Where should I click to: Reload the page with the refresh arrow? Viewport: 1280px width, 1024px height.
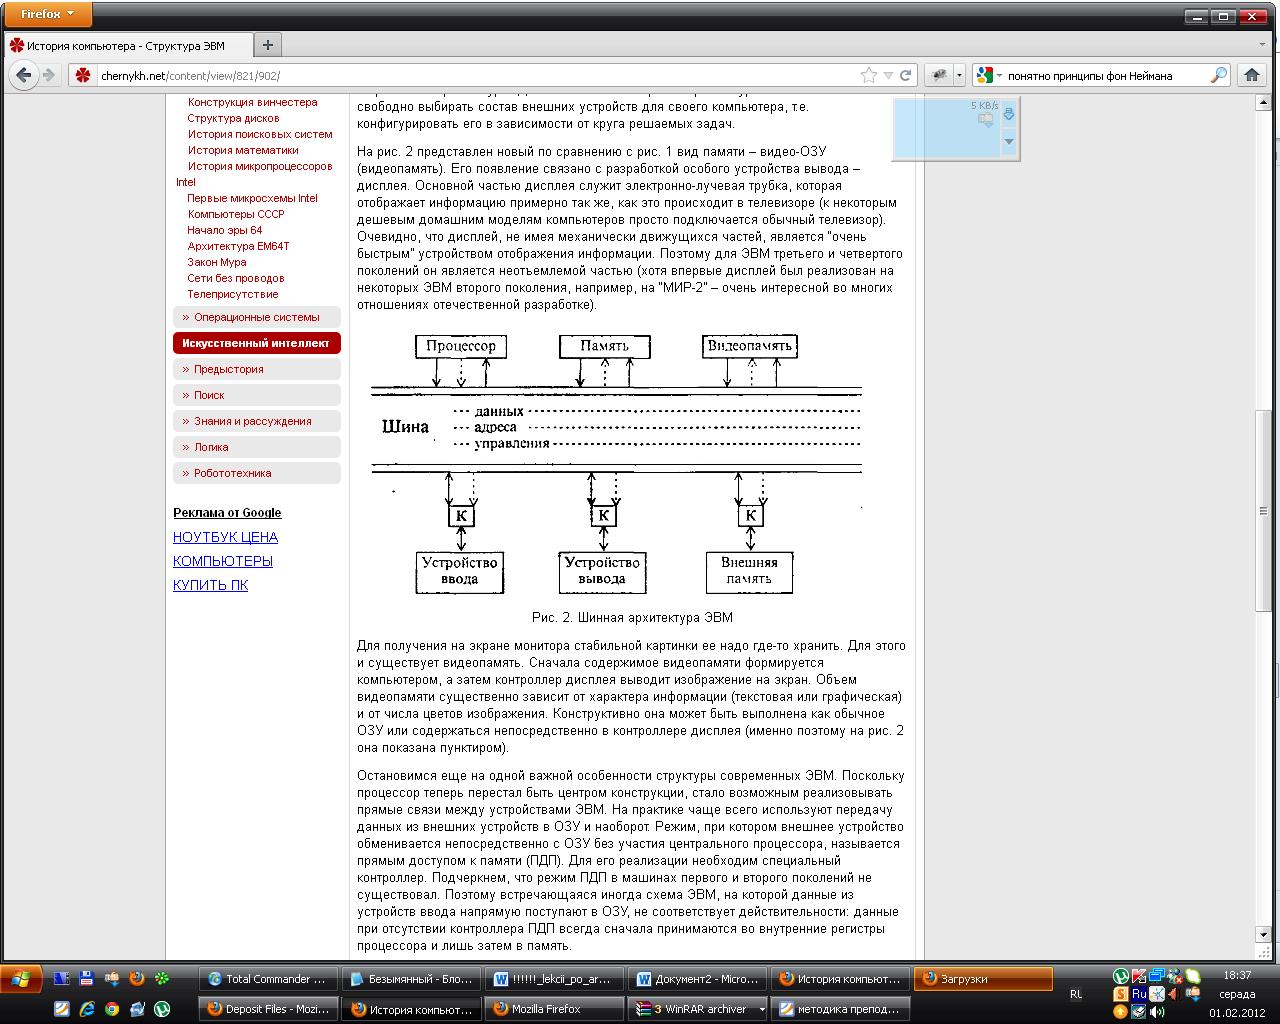pyautogui.click(x=906, y=75)
